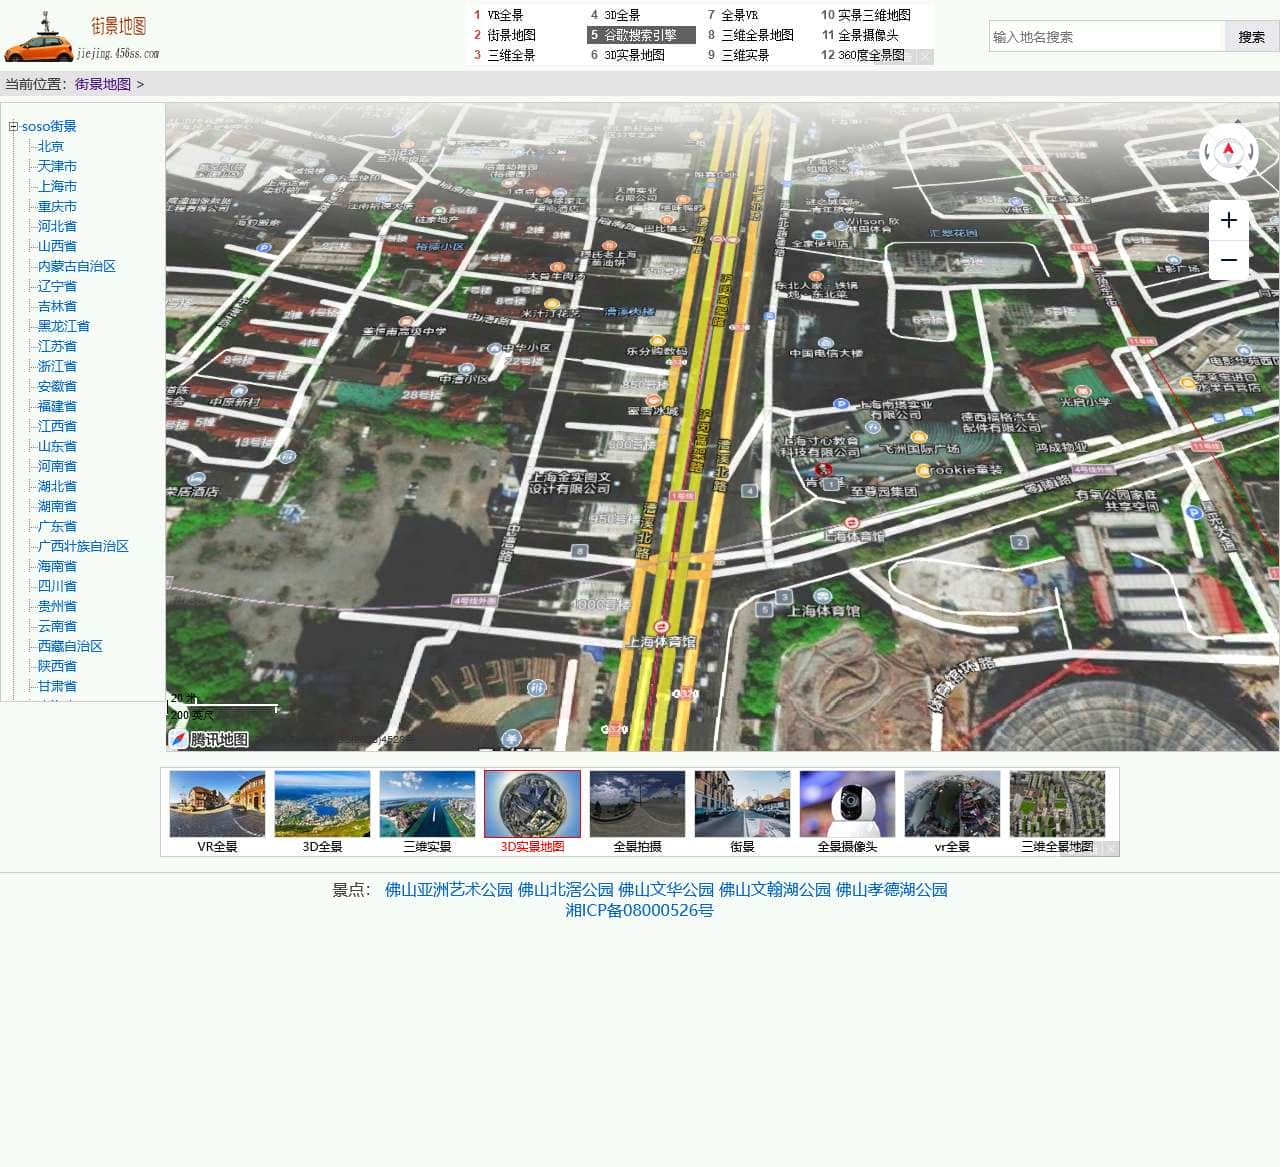The image size is (1280, 1167).
Task: Select 浙江省 in the region tree
Action: pyautogui.click(x=57, y=366)
